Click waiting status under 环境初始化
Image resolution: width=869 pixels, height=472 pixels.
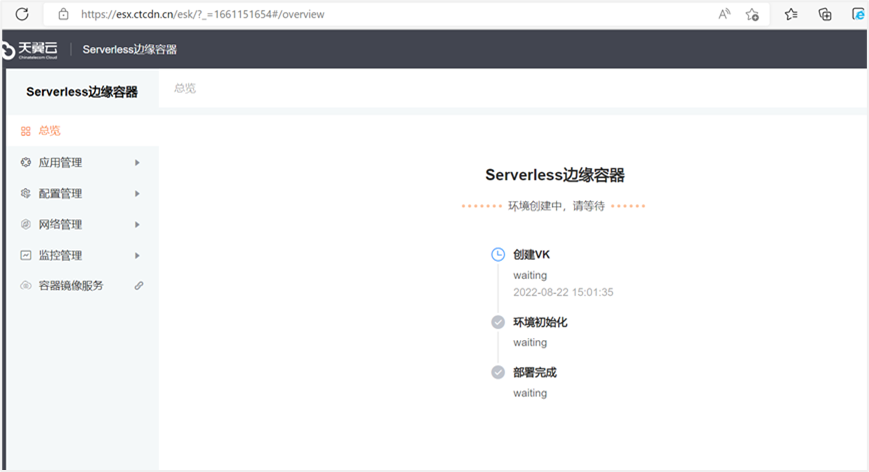point(530,342)
